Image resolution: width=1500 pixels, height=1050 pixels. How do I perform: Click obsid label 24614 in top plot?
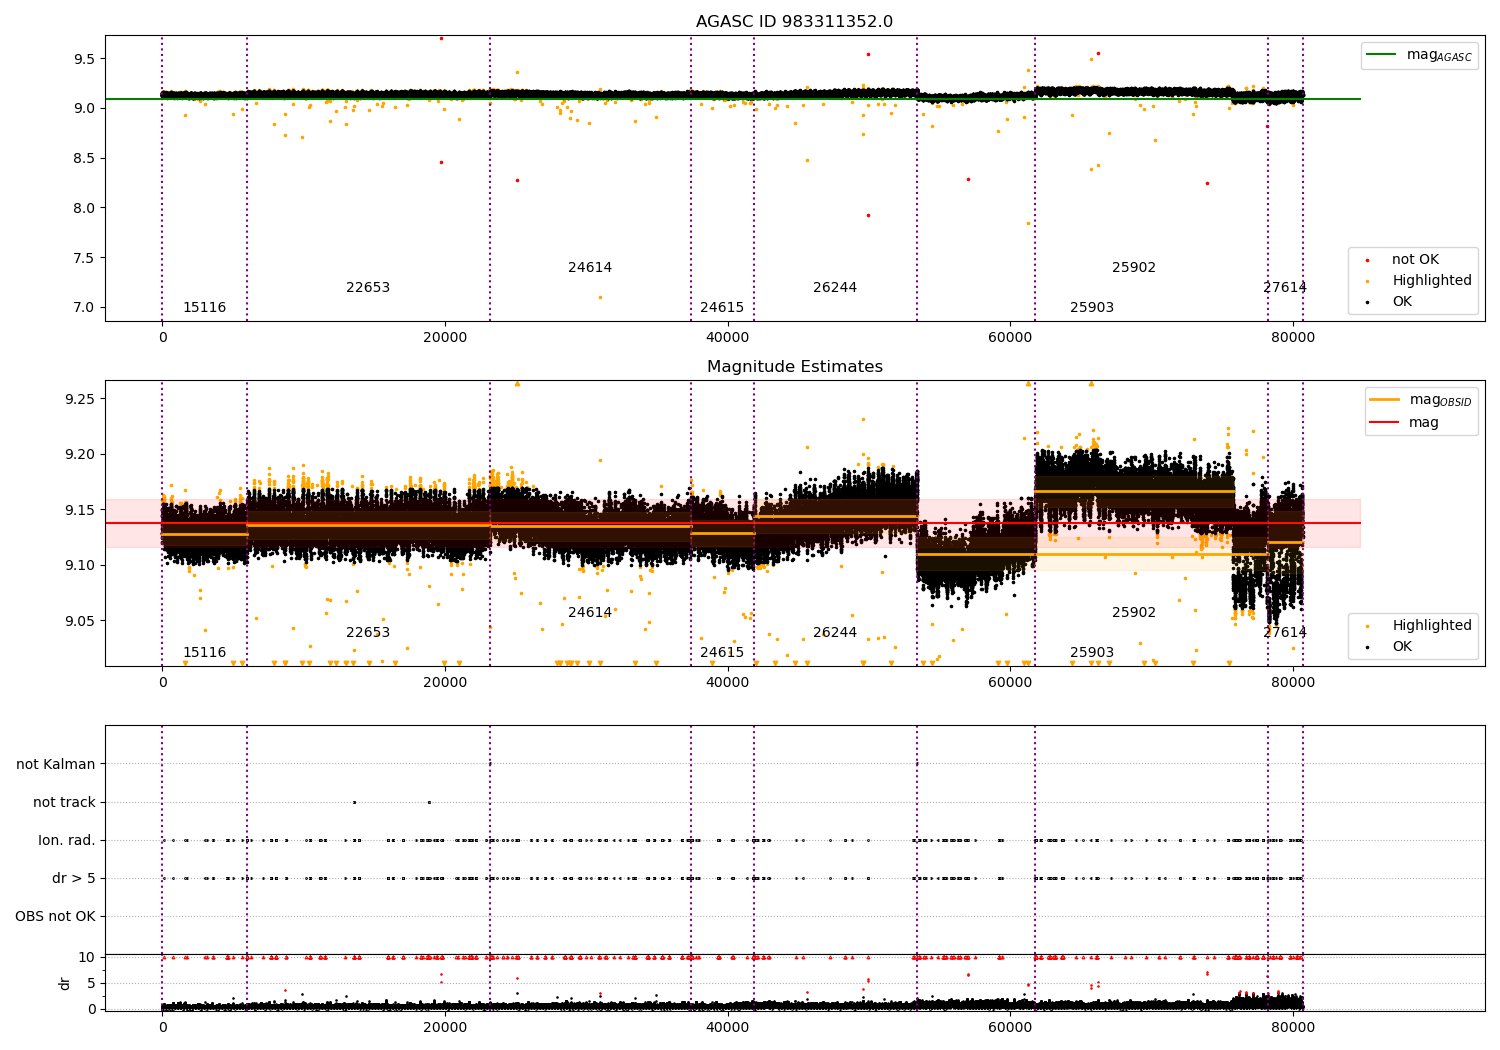tap(590, 268)
